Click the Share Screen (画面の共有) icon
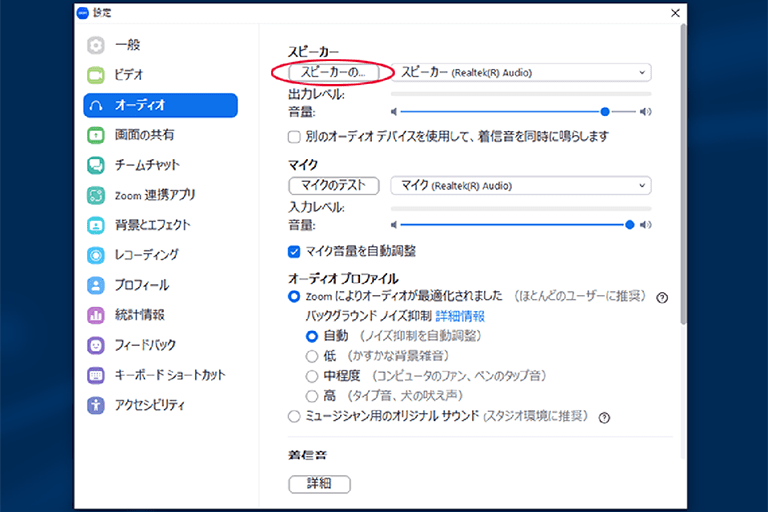Image resolution: width=768 pixels, height=512 pixels. [x=96, y=135]
